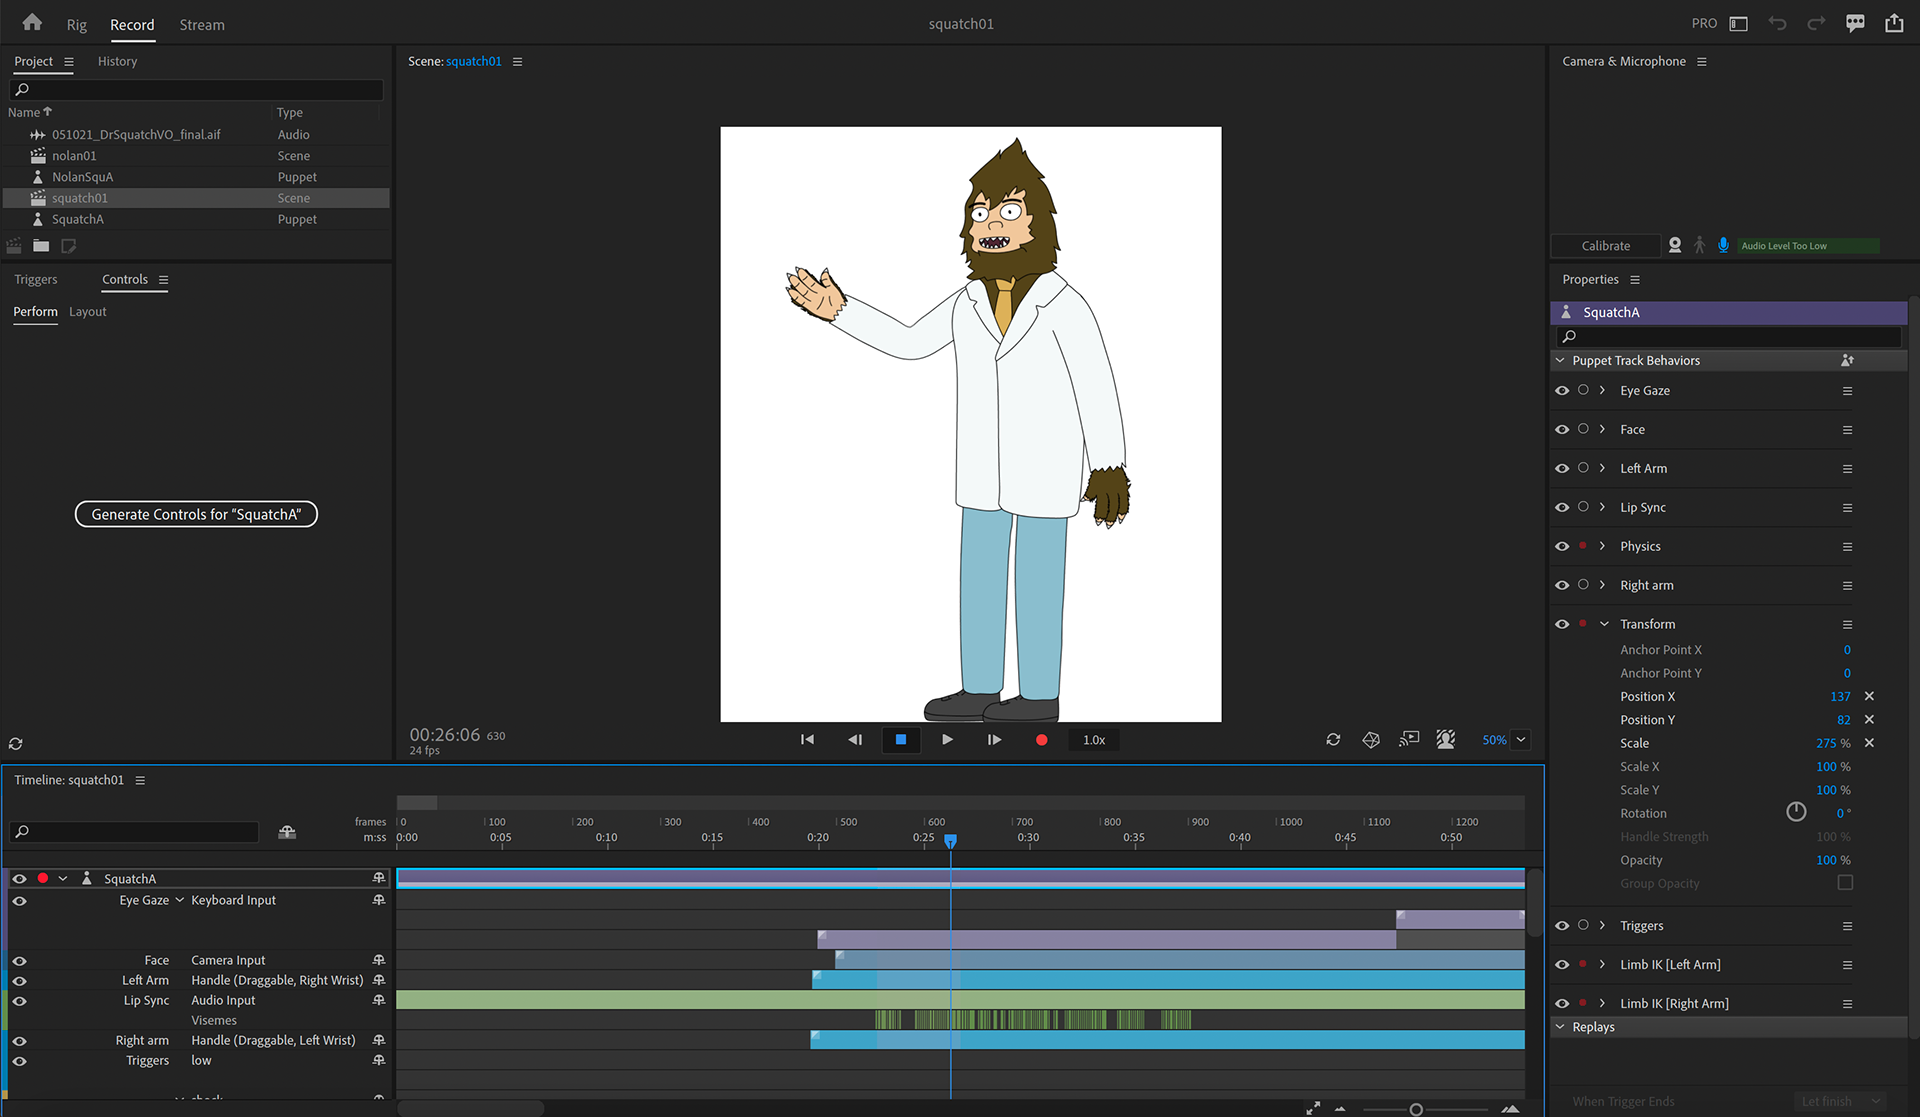Switch to the Triggers tab
1920x1117 pixels.
(36, 280)
